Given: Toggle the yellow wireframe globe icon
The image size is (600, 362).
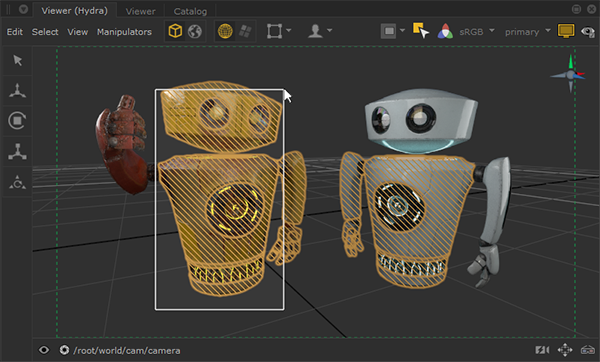Looking at the screenshot, I should pos(225,31).
